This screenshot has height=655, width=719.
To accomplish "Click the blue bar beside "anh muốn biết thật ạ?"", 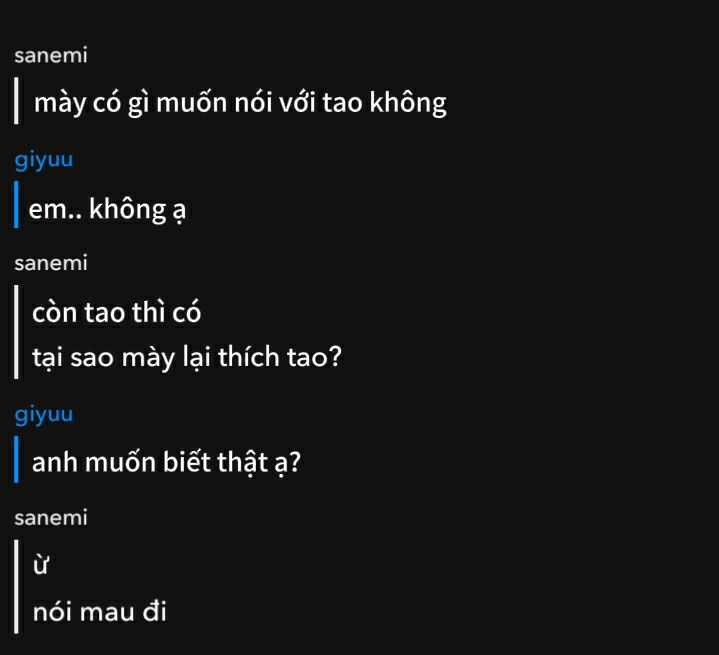I will tap(16, 459).
